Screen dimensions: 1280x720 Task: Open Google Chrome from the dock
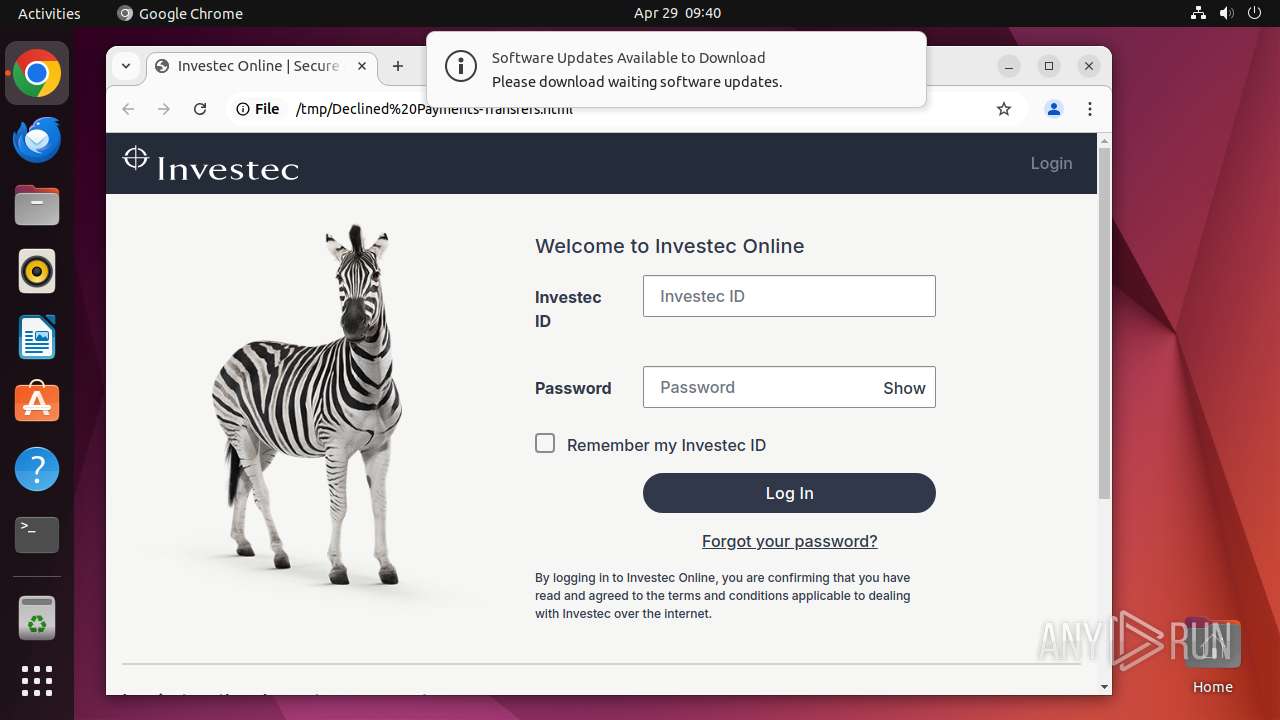click(37, 74)
